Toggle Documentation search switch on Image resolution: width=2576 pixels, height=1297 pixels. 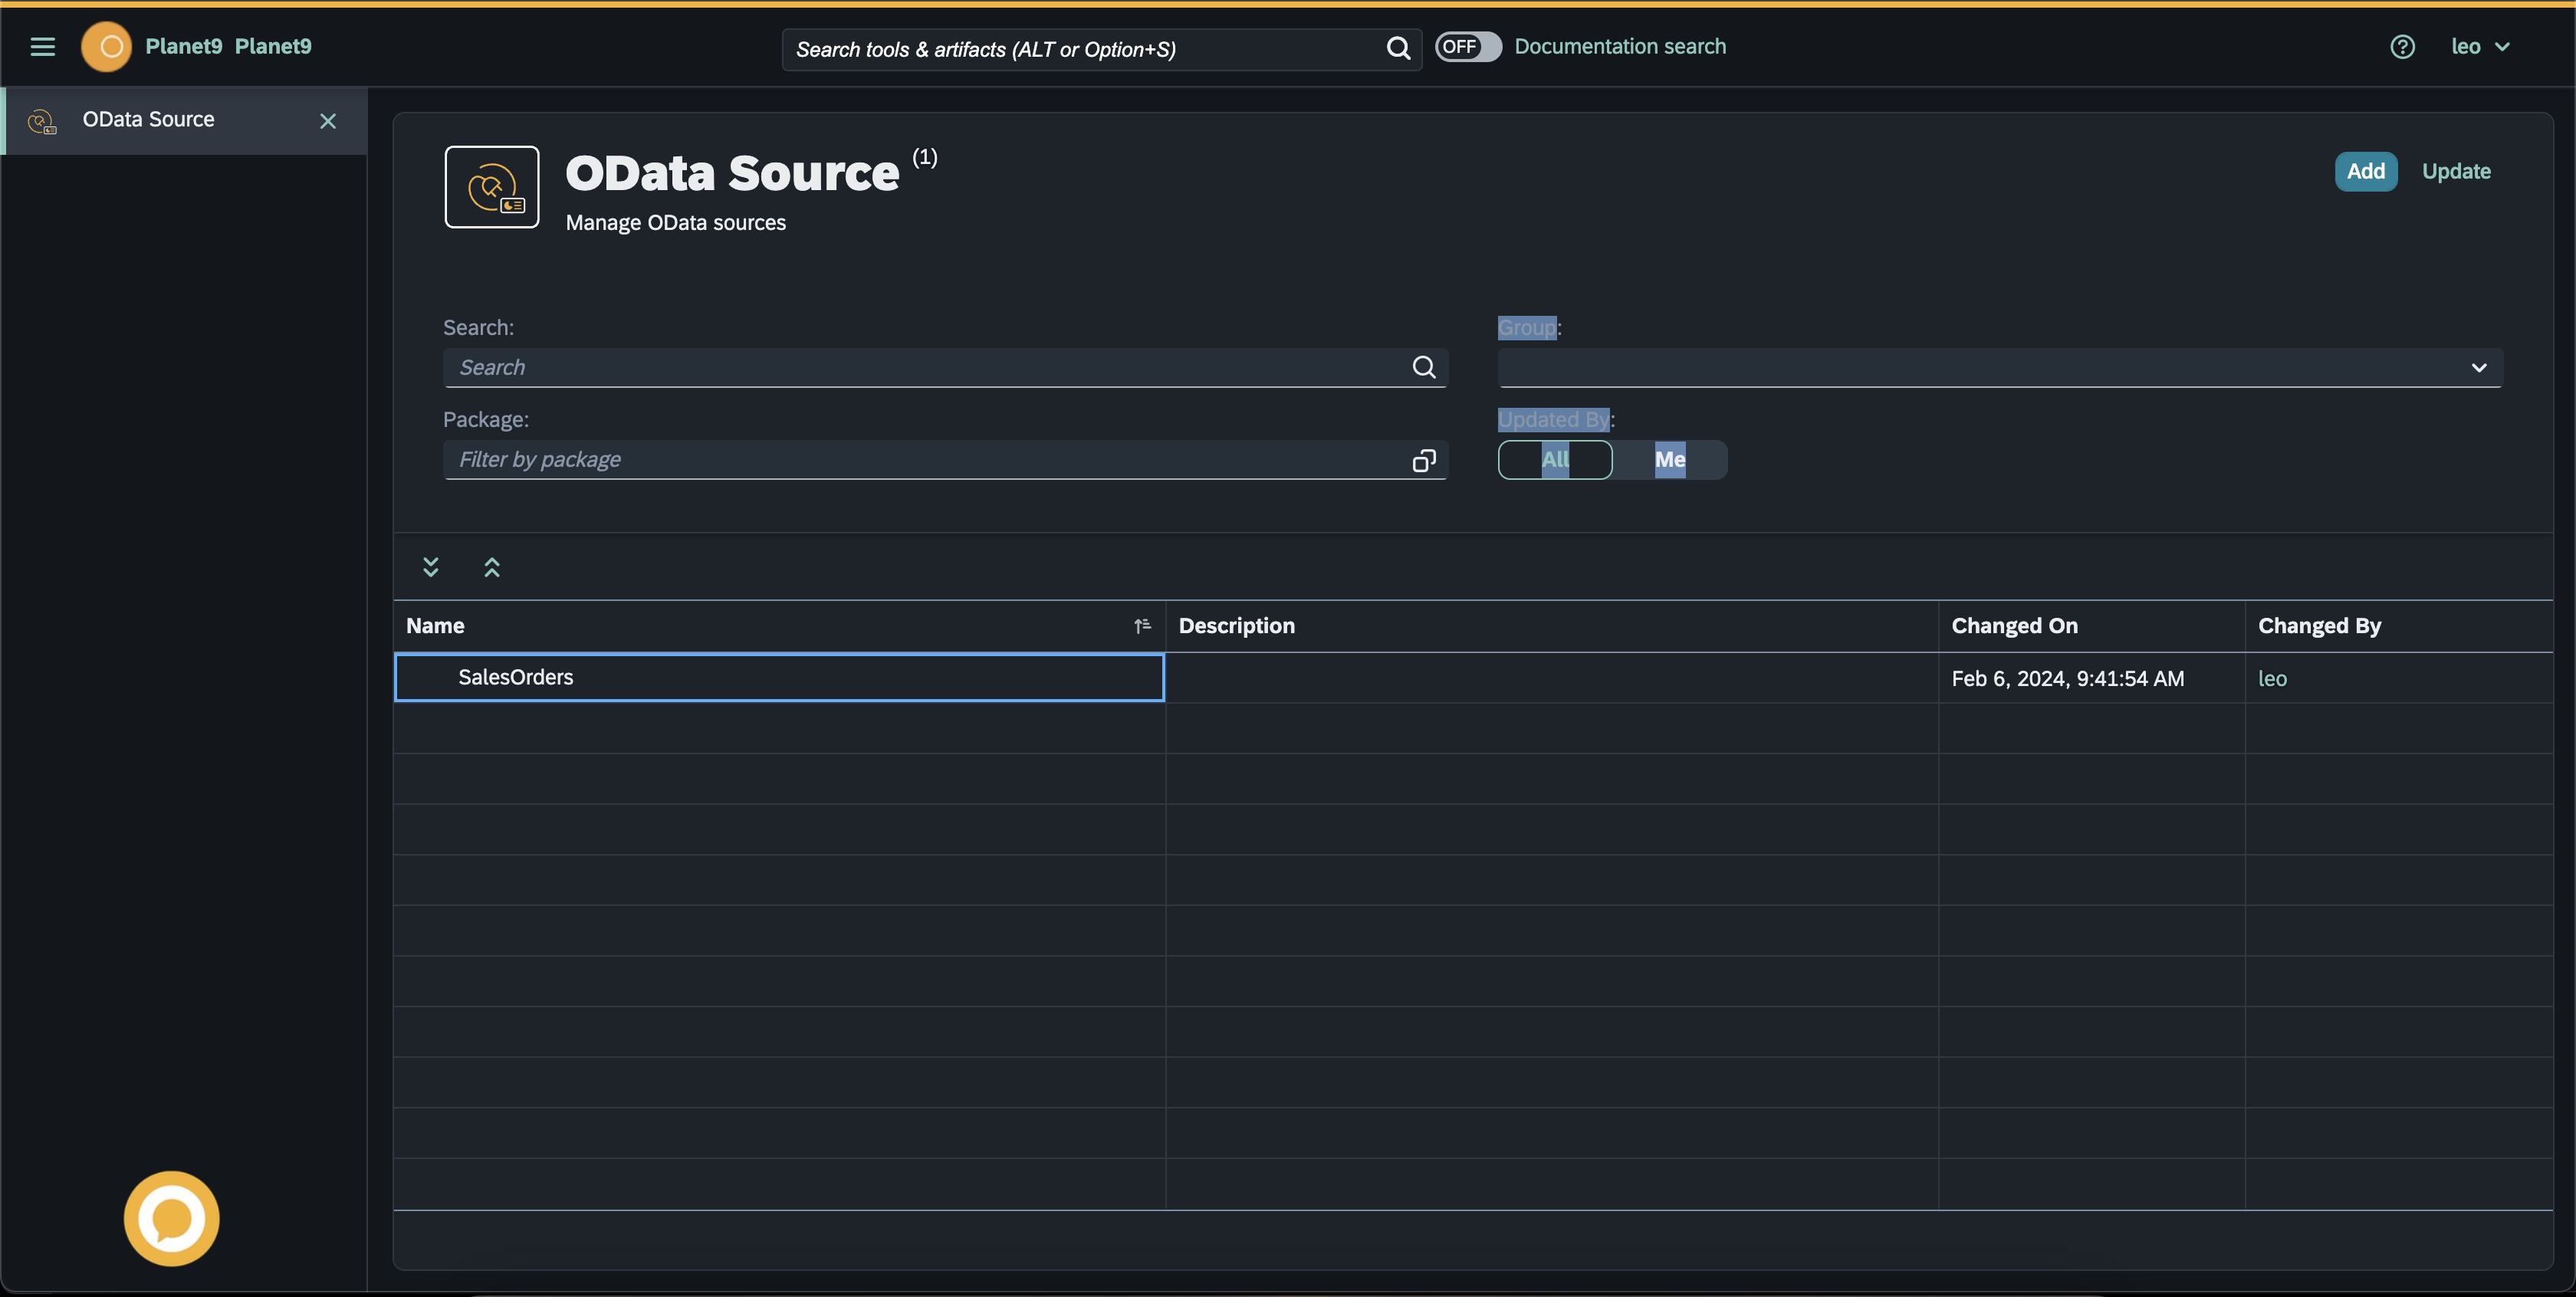(x=1467, y=47)
